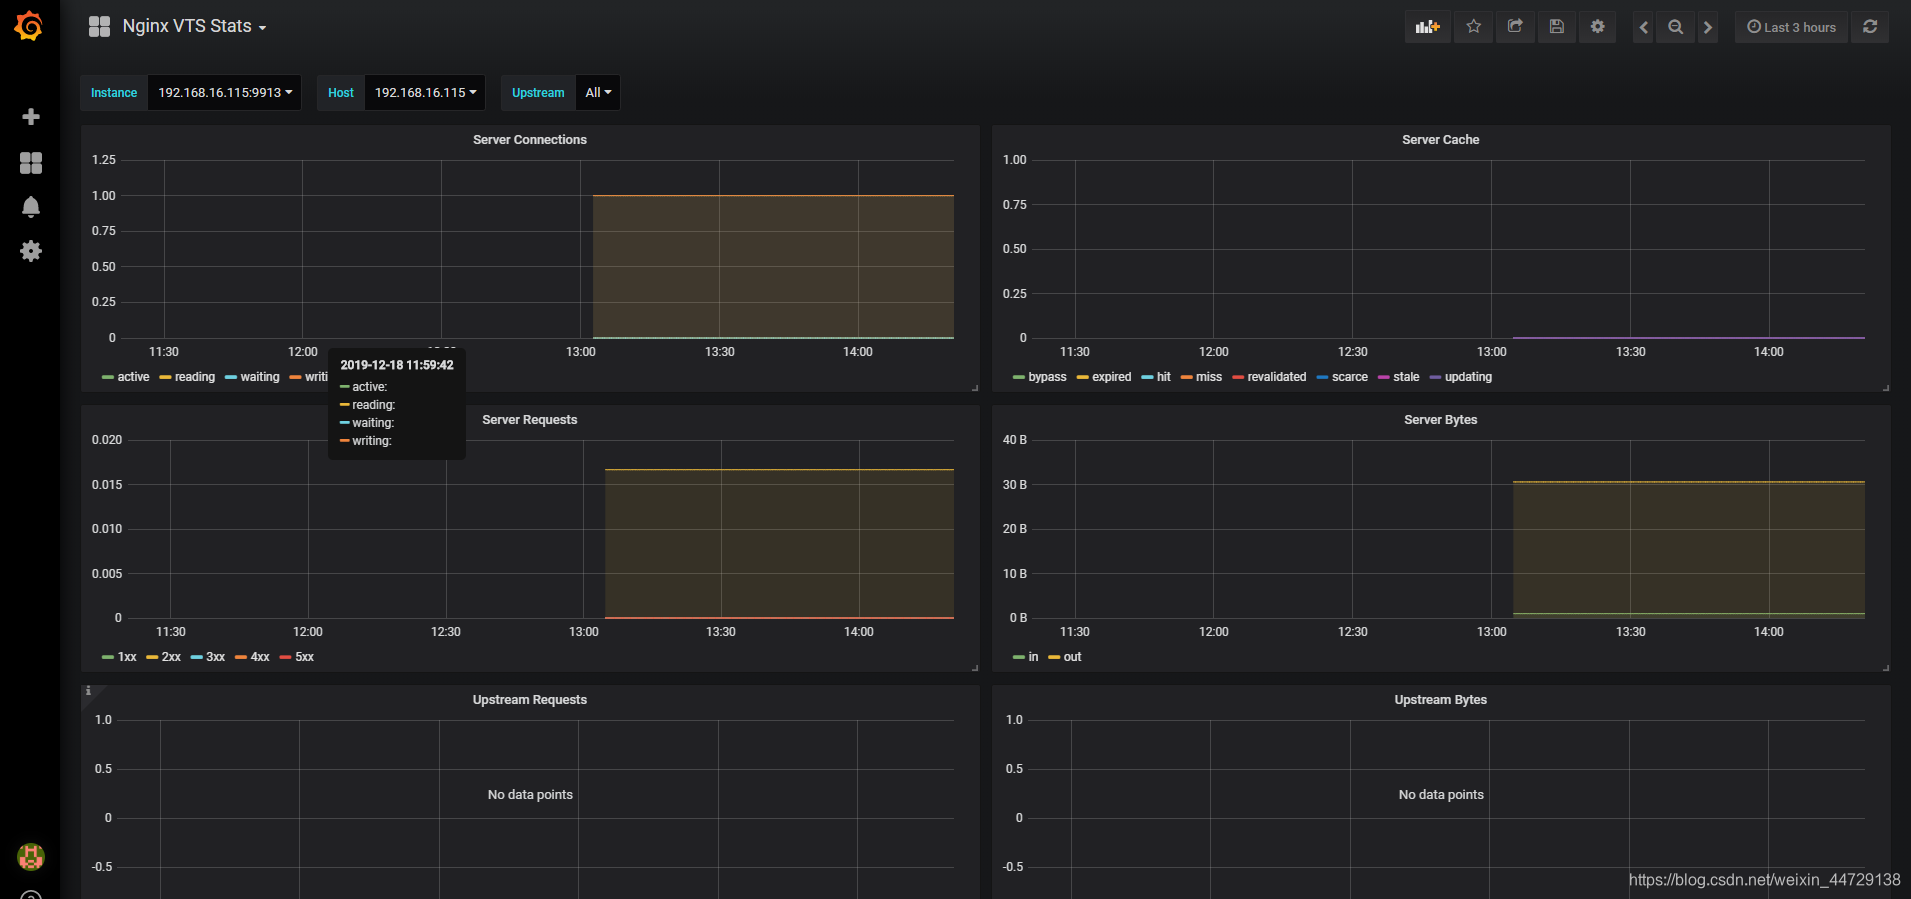
Task: Click the Add panel icon
Action: coord(1427,27)
